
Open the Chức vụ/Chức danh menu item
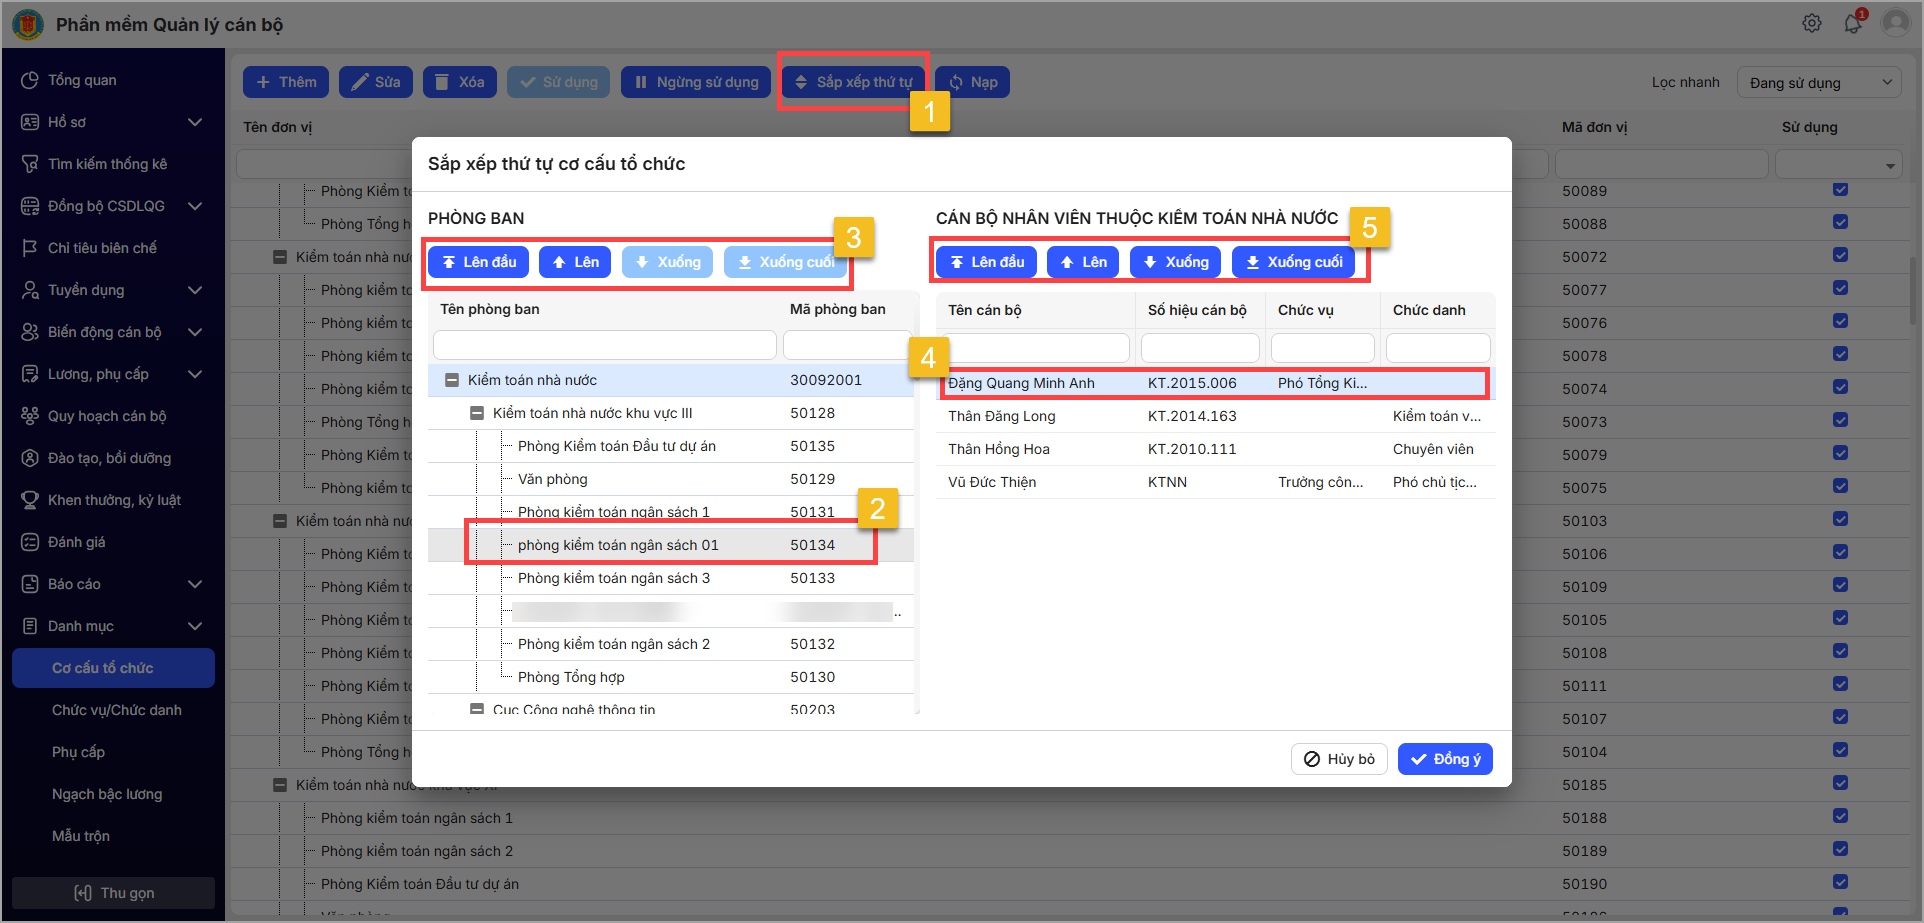coord(116,710)
